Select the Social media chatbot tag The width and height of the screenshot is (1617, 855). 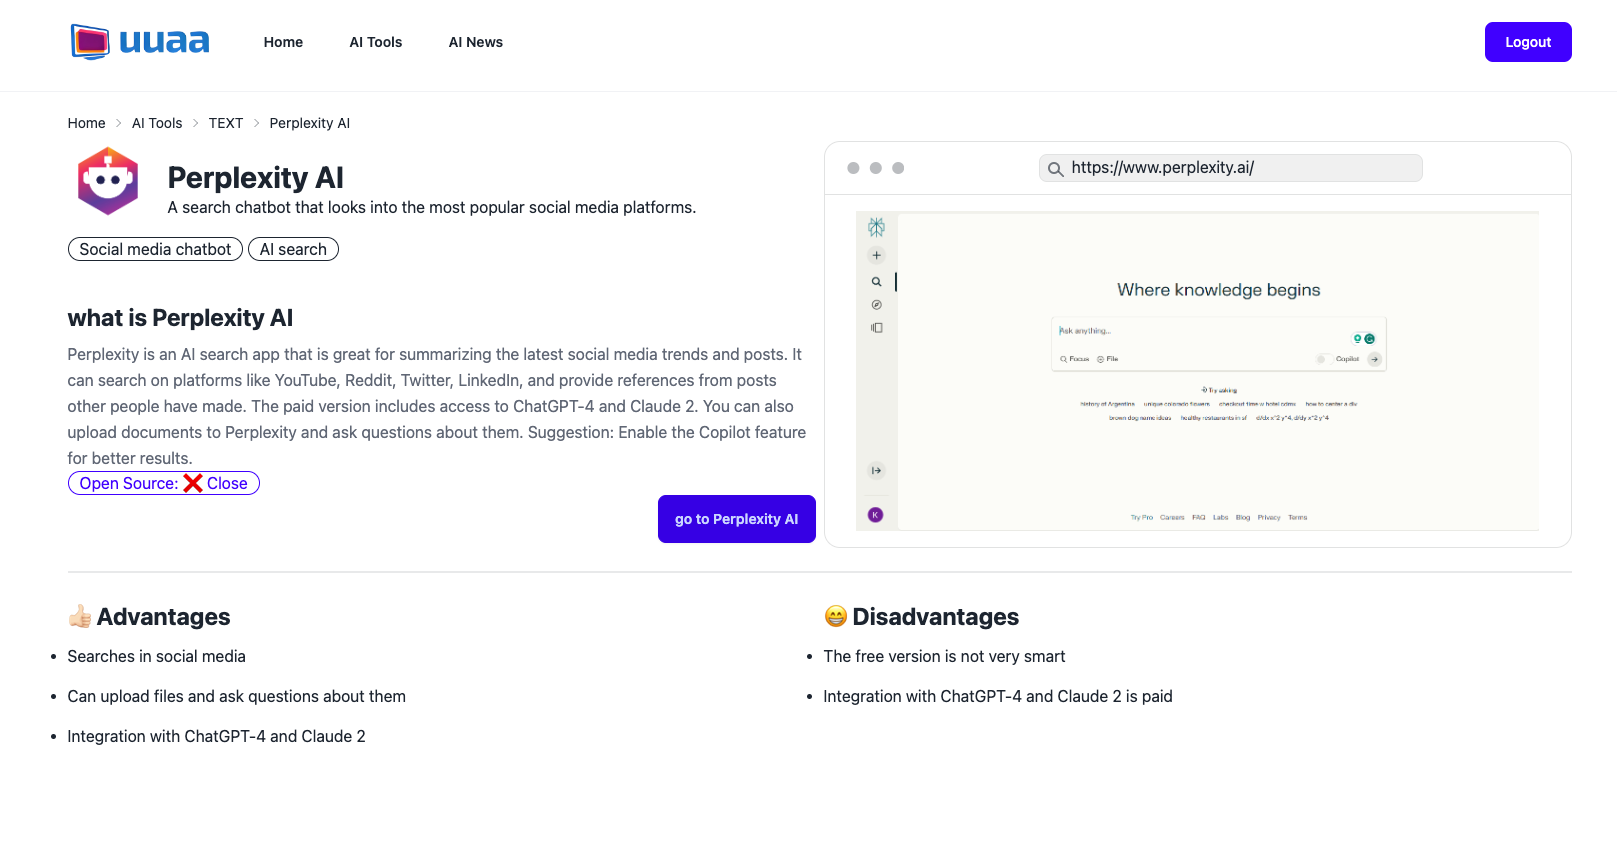pyautogui.click(x=155, y=249)
